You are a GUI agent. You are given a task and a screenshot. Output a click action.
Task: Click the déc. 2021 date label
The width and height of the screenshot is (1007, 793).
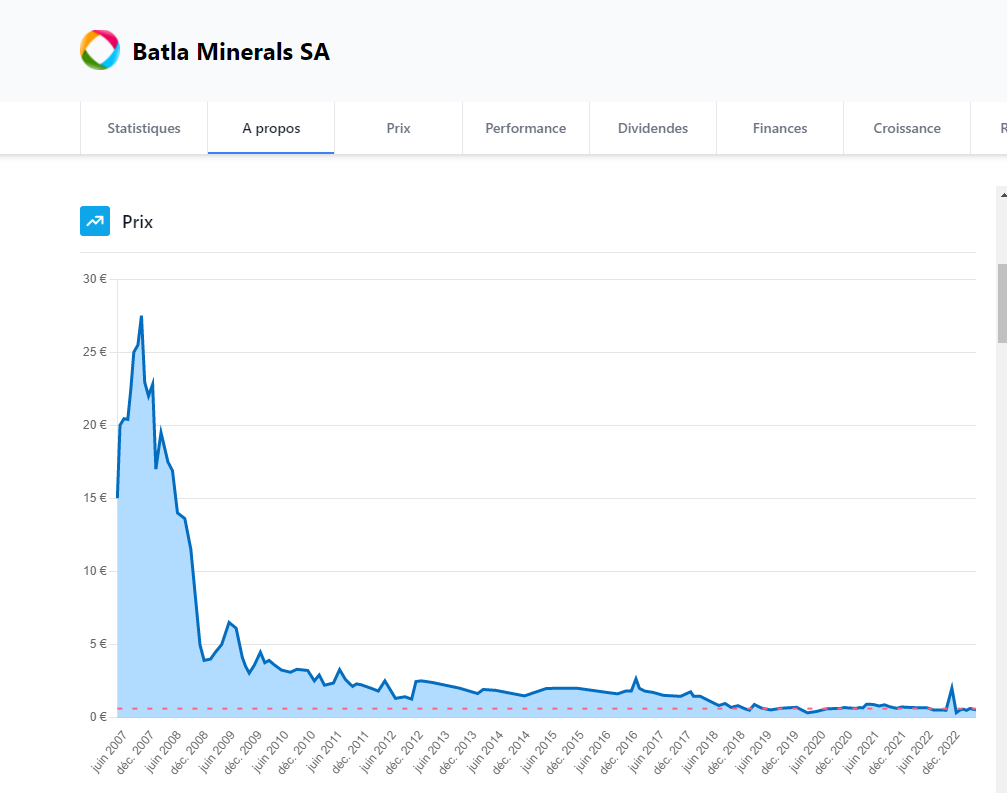click(x=888, y=751)
